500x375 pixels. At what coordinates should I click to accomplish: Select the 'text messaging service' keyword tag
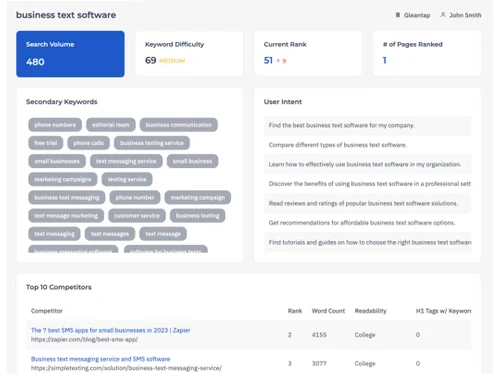(x=126, y=161)
